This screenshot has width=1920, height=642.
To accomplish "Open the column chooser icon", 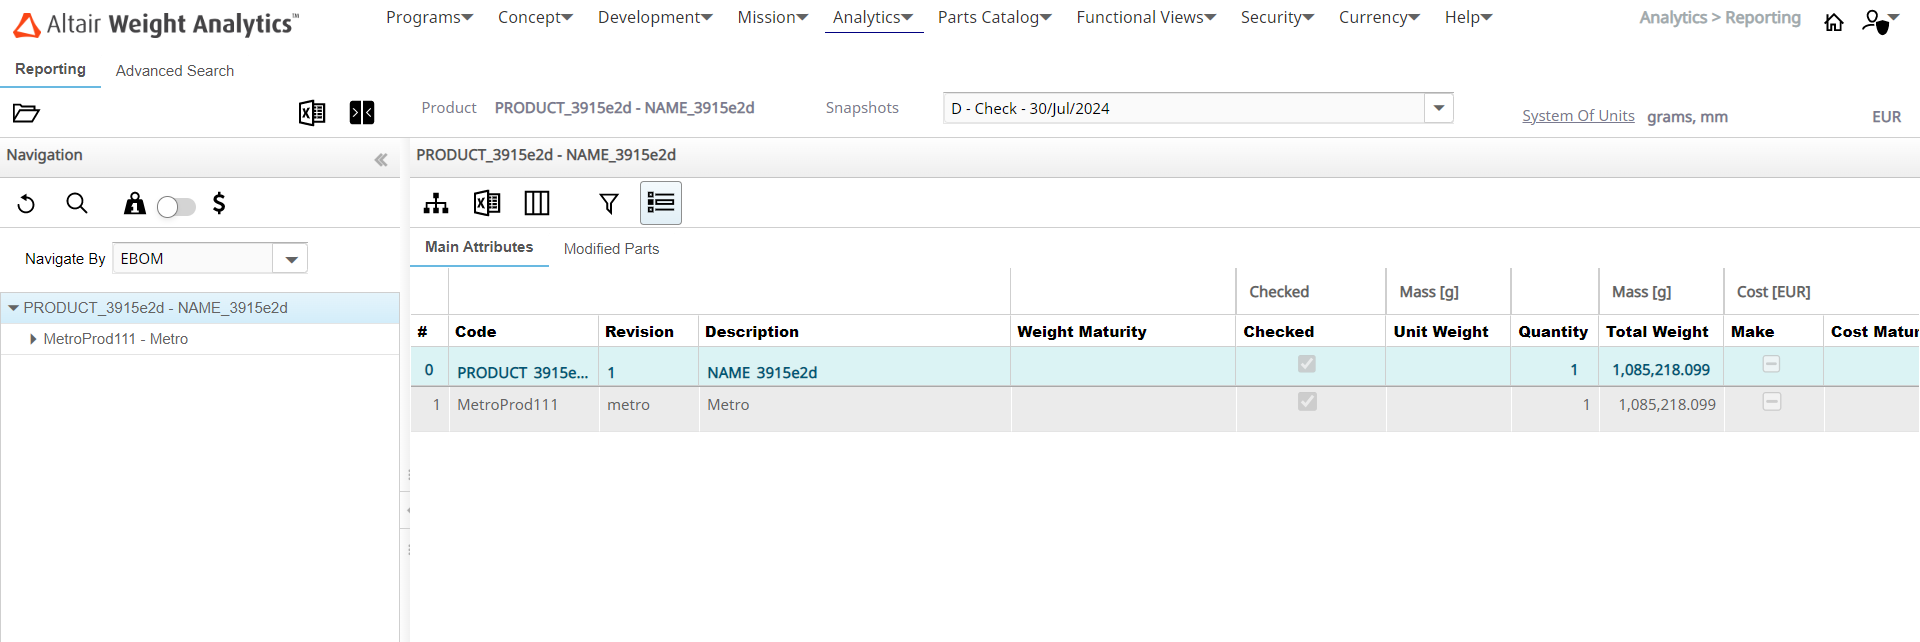I will pos(537,203).
